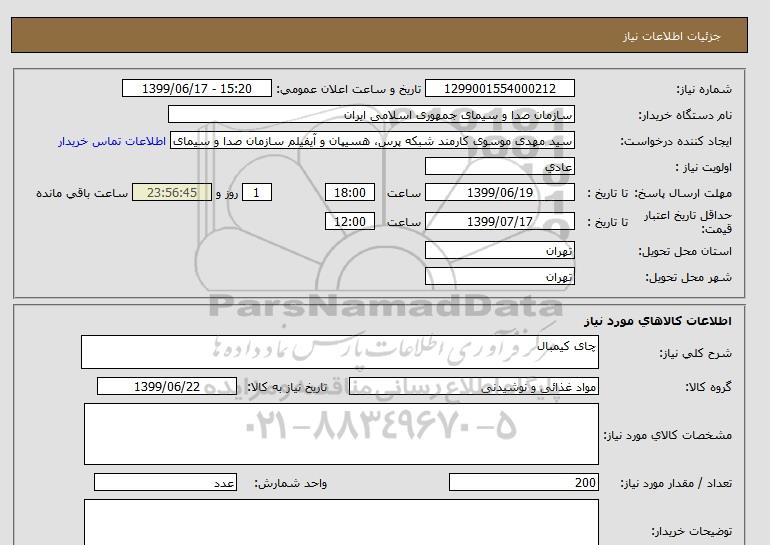Click the شهر محل تحویل label

pyautogui.click(x=688, y=277)
